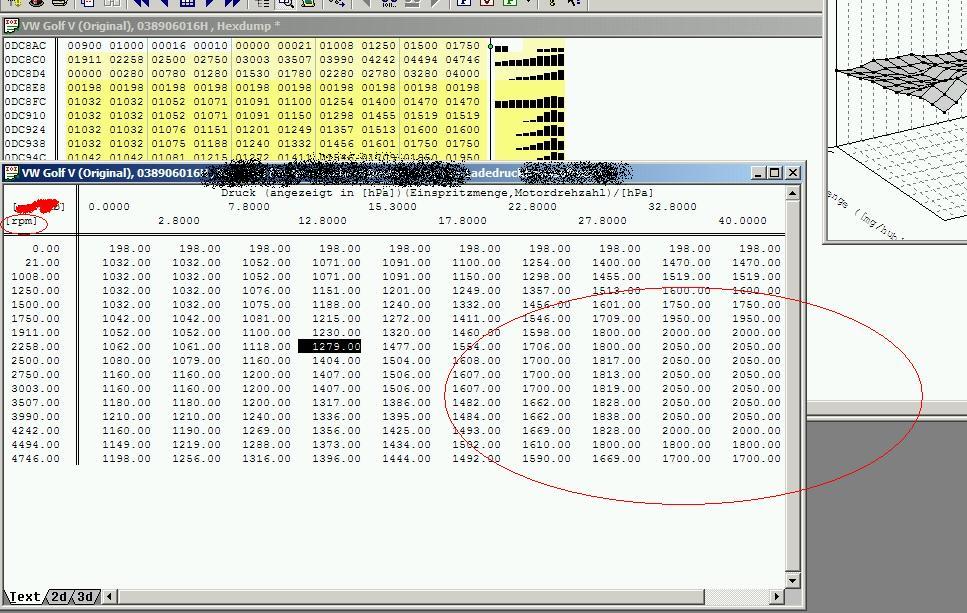Select the Hexdump window title bar

(411, 26)
